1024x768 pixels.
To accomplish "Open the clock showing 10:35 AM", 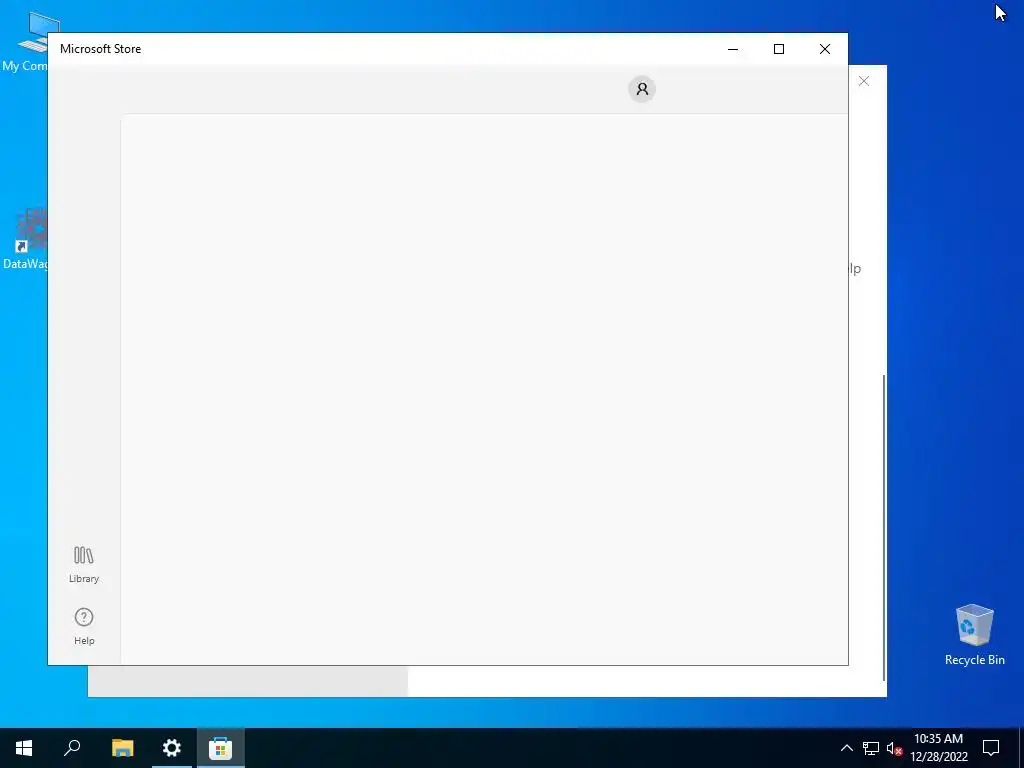I will tap(938, 748).
